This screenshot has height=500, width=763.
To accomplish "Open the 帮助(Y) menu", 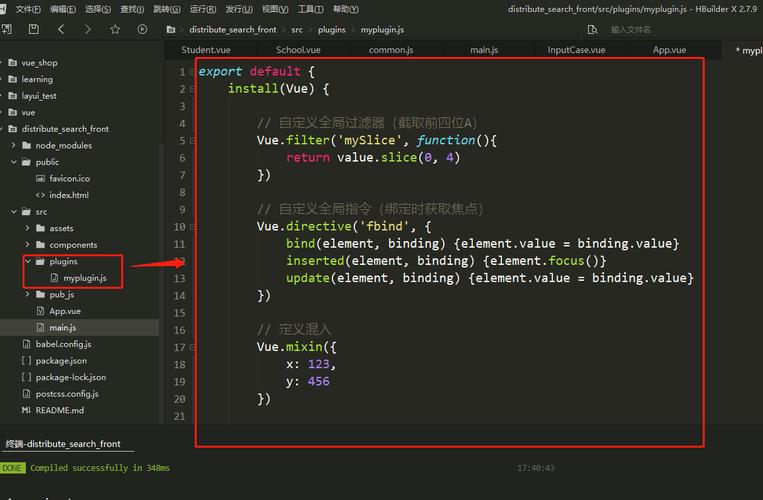I will [345, 9].
